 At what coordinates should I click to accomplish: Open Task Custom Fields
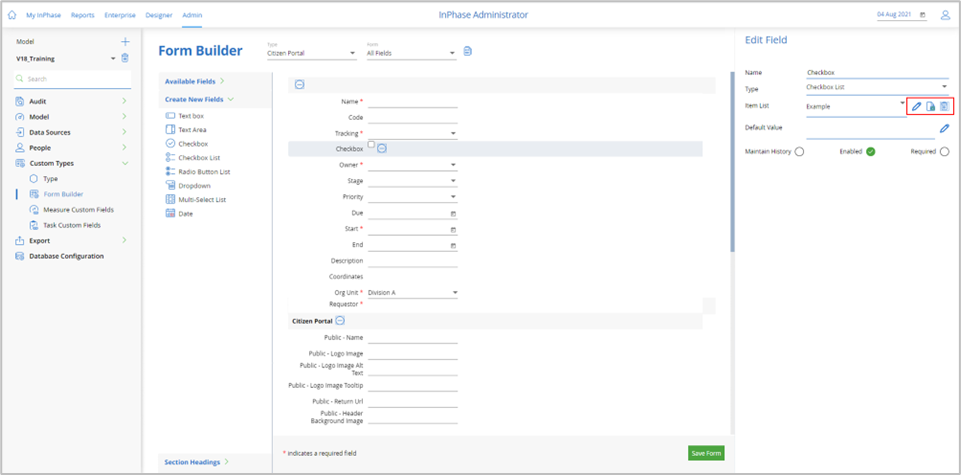pos(72,225)
